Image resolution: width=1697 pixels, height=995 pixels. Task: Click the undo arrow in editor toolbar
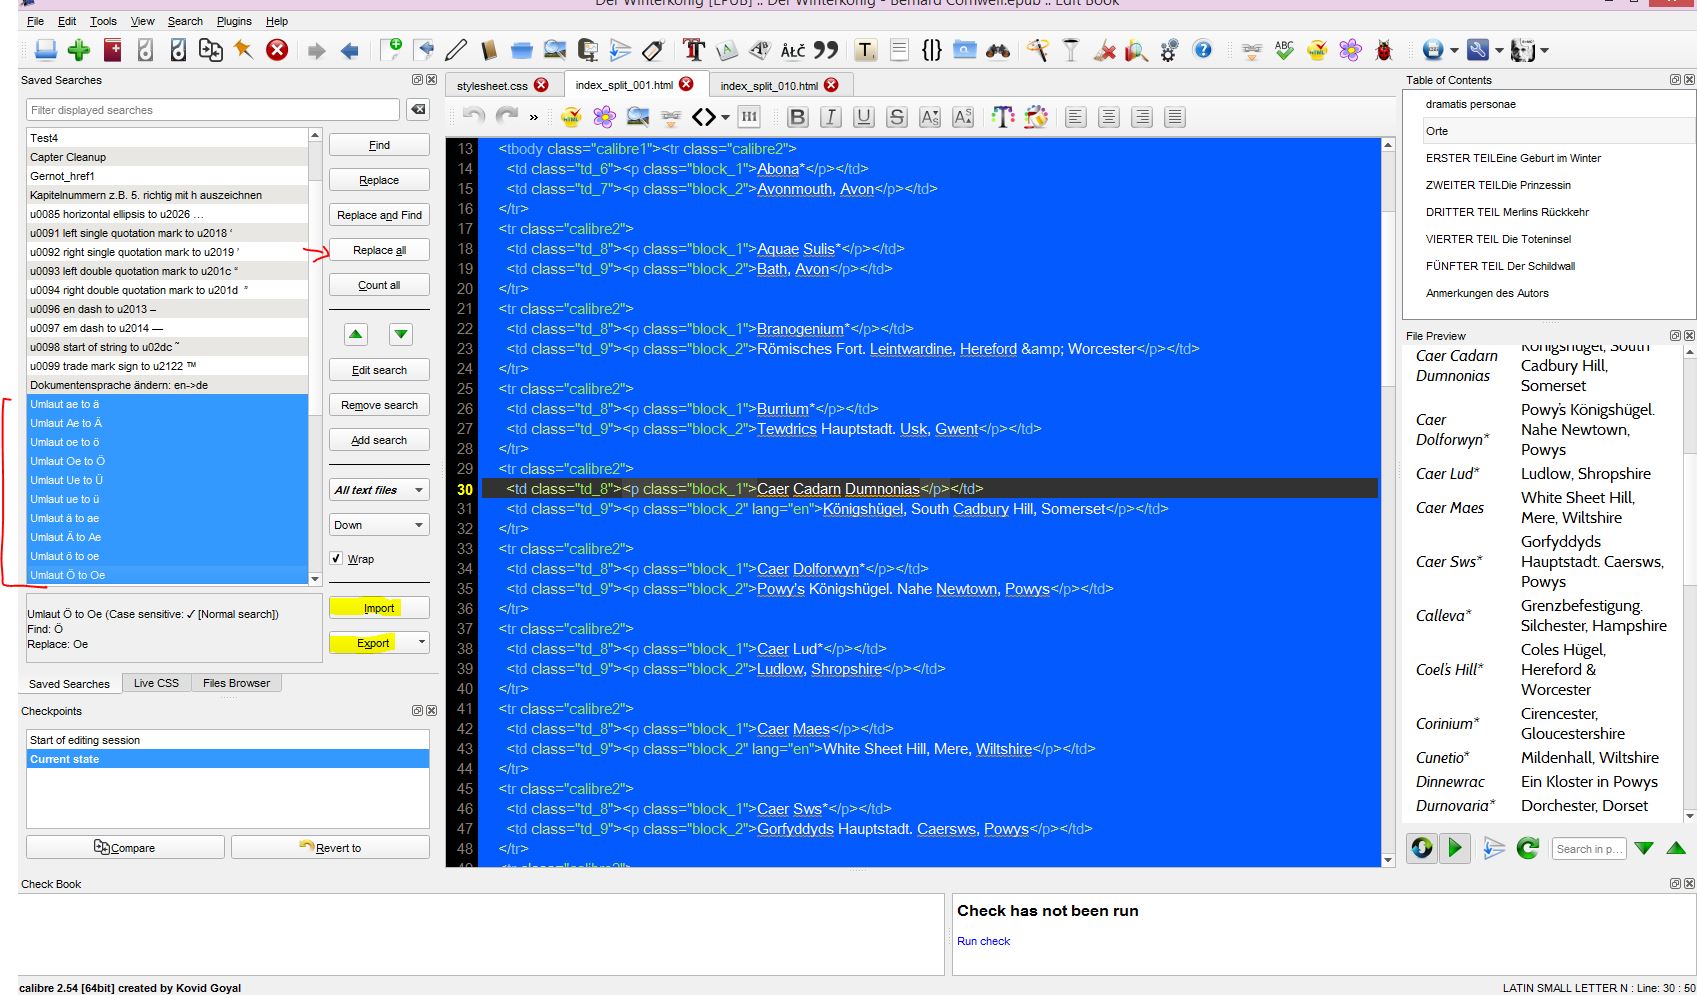[x=474, y=117]
